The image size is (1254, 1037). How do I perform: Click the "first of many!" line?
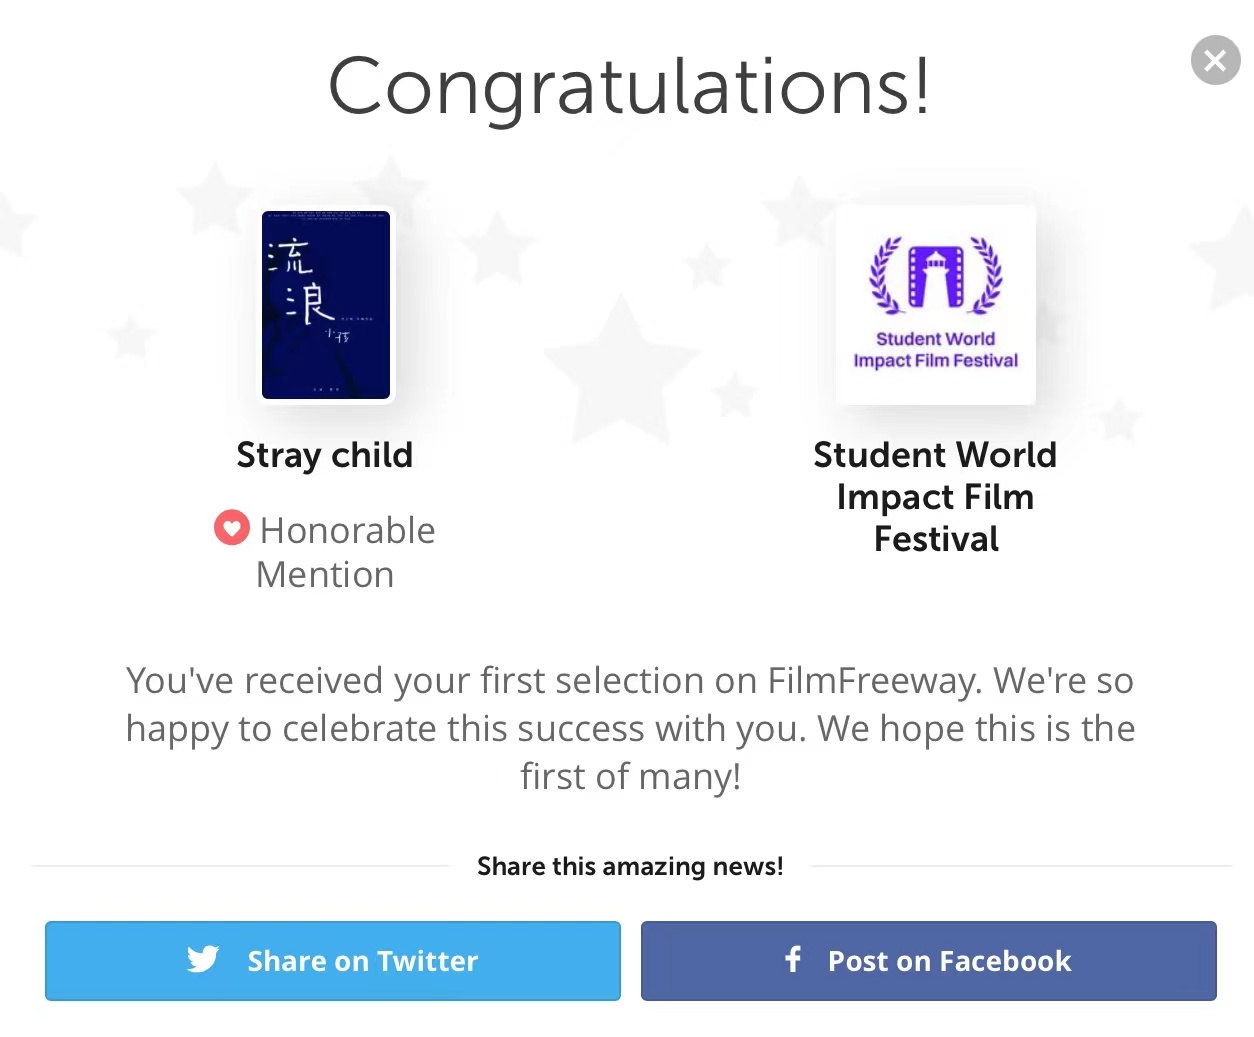[630, 777]
